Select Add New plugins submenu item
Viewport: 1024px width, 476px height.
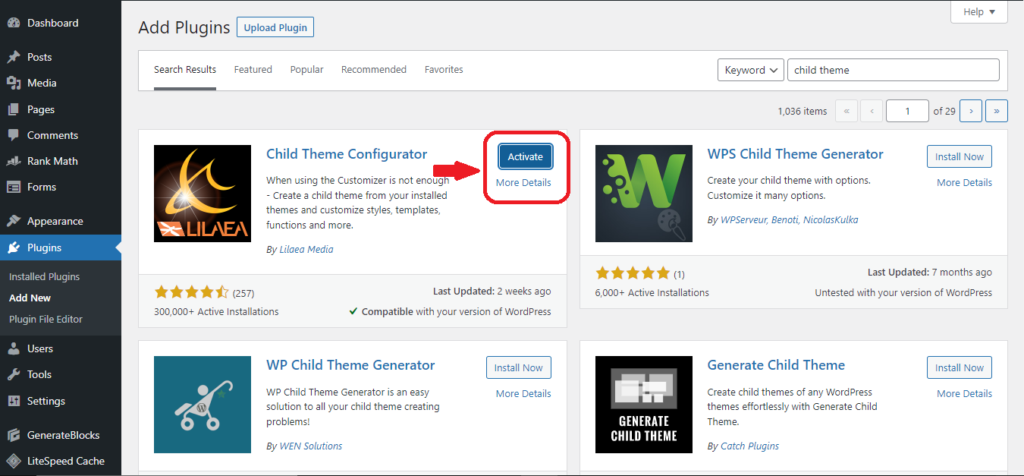[x=30, y=298]
